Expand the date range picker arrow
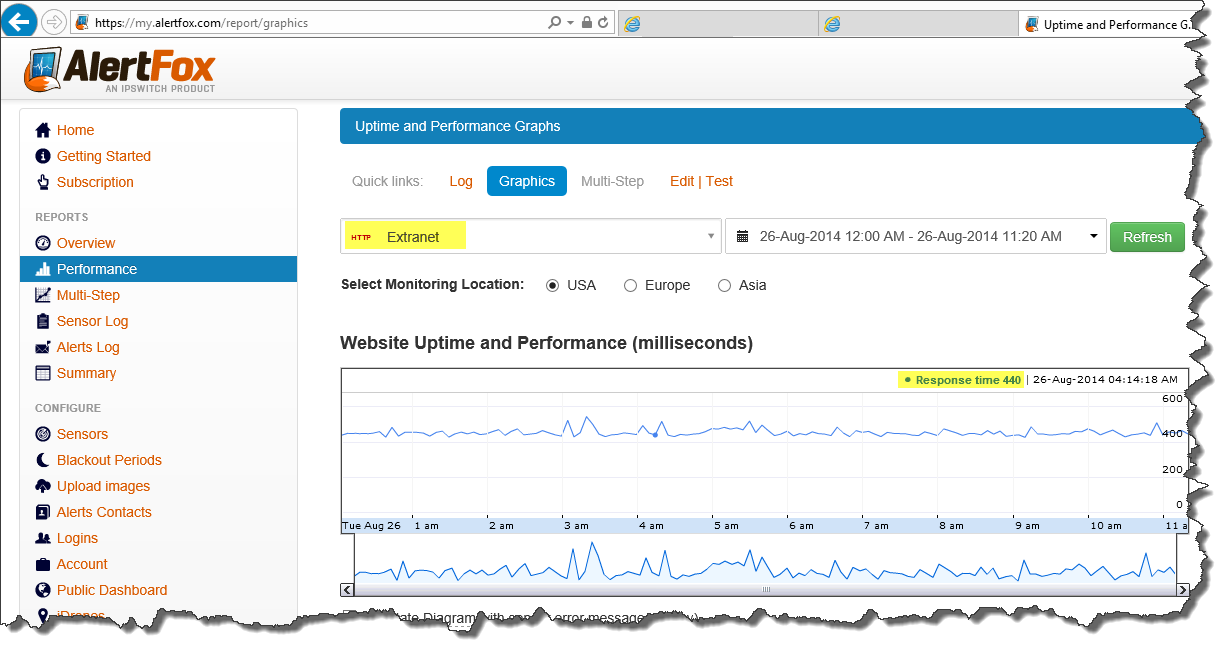 point(1093,237)
